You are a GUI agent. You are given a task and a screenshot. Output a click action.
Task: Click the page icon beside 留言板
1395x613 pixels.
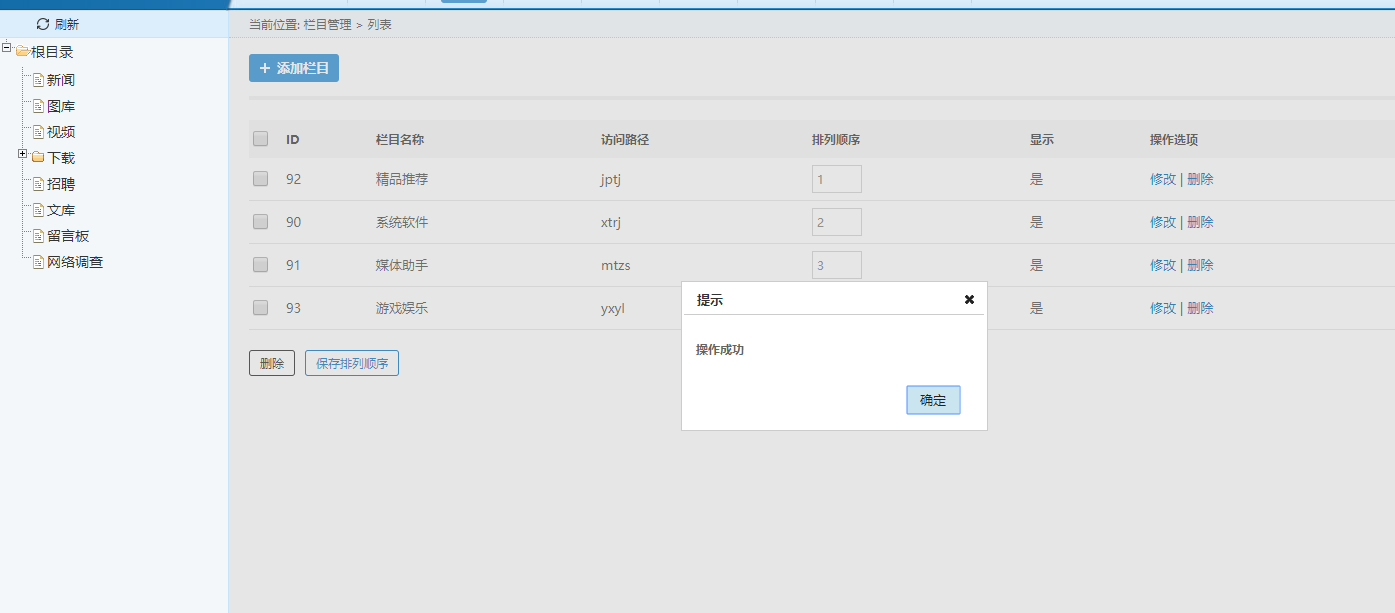coord(38,236)
